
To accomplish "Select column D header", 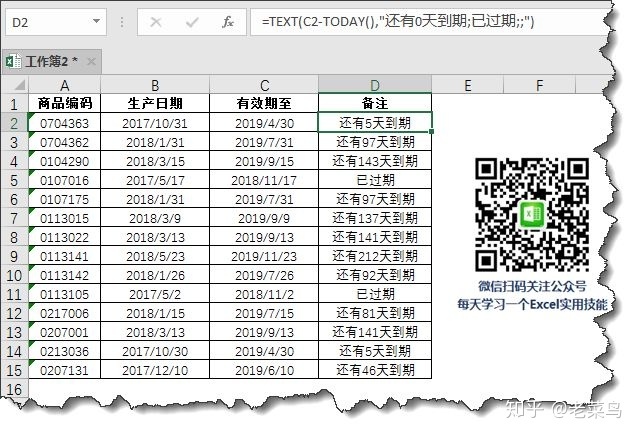I will pos(375,85).
